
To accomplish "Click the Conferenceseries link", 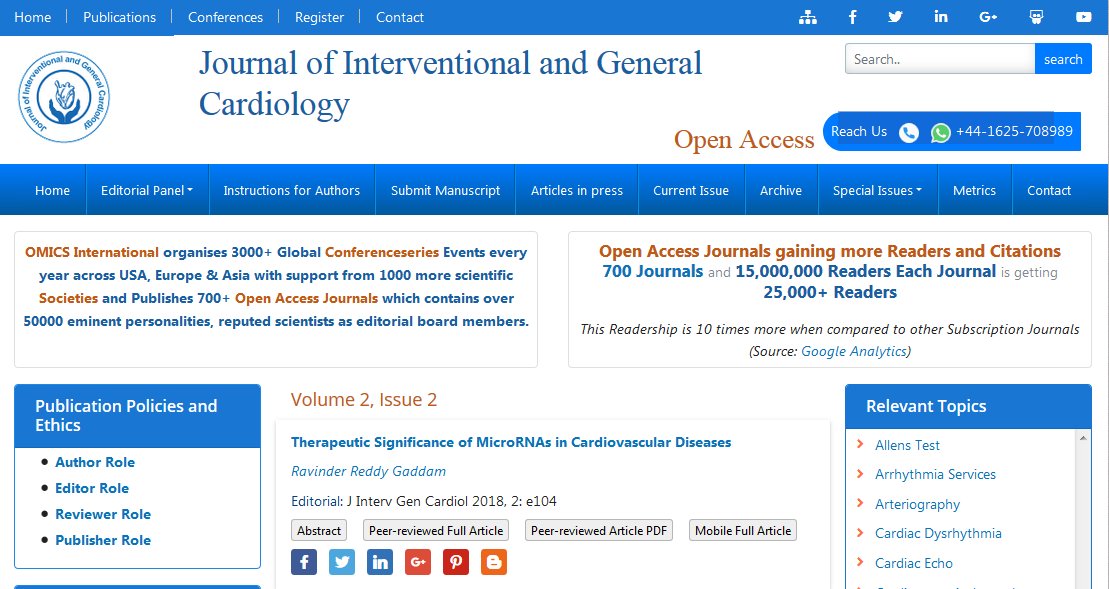I will click(x=382, y=252).
